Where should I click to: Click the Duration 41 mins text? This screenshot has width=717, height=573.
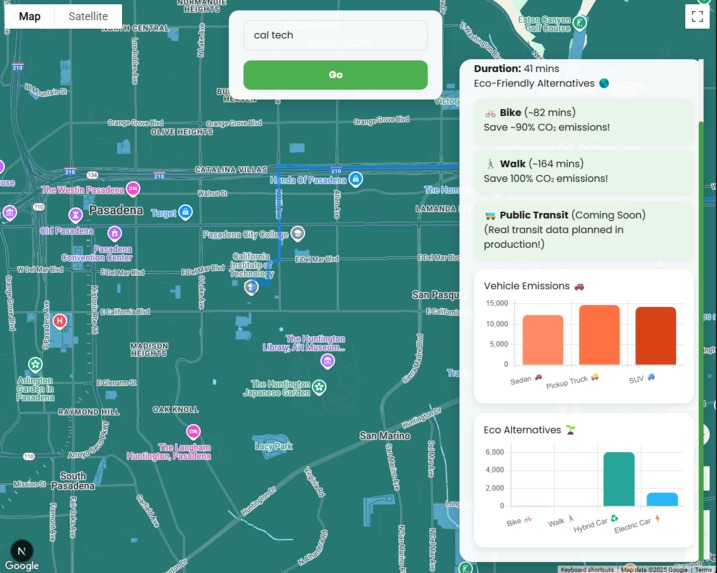(516, 69)
